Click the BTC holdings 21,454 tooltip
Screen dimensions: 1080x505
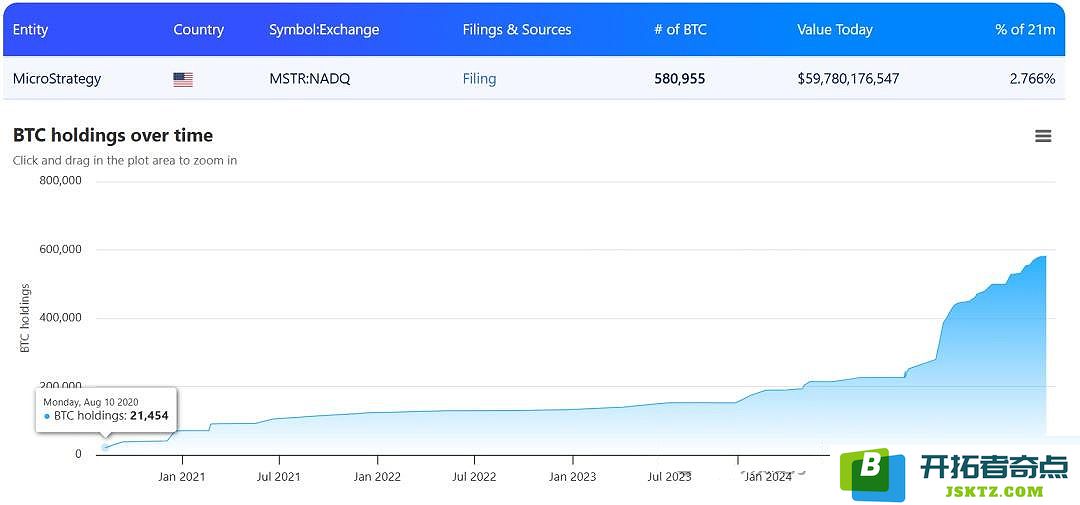pos(106,409)
